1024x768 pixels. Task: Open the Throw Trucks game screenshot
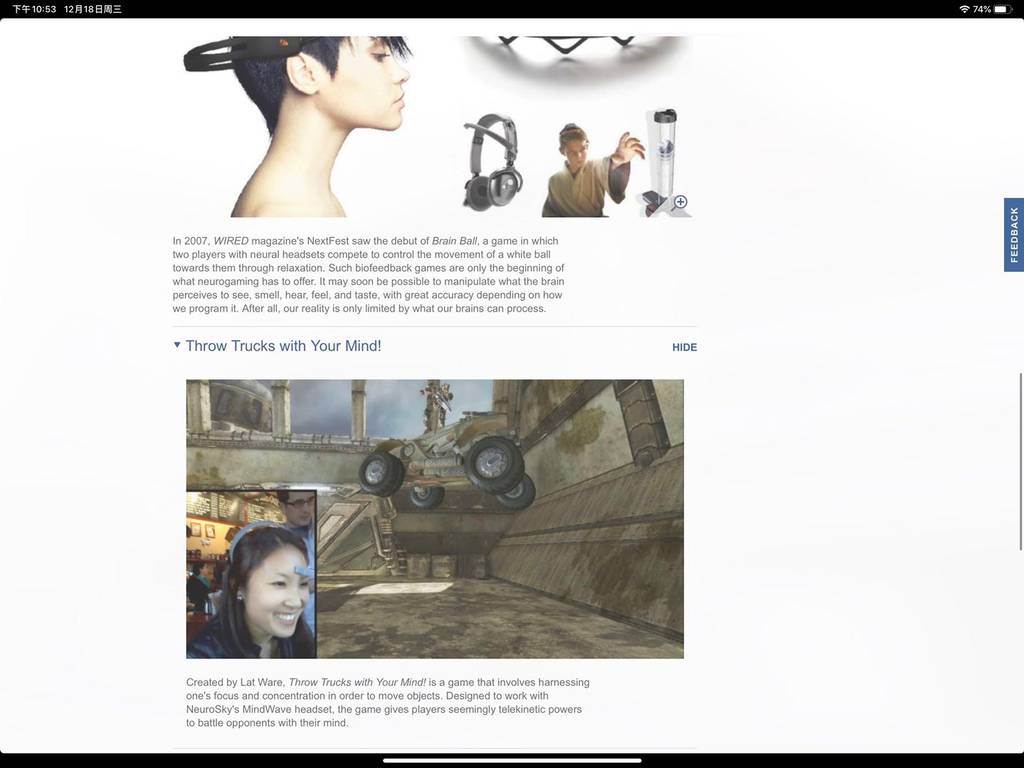435,519
